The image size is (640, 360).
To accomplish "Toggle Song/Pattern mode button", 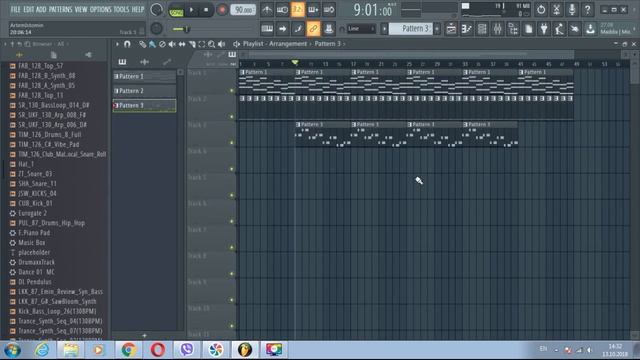I will pos(176,11).
